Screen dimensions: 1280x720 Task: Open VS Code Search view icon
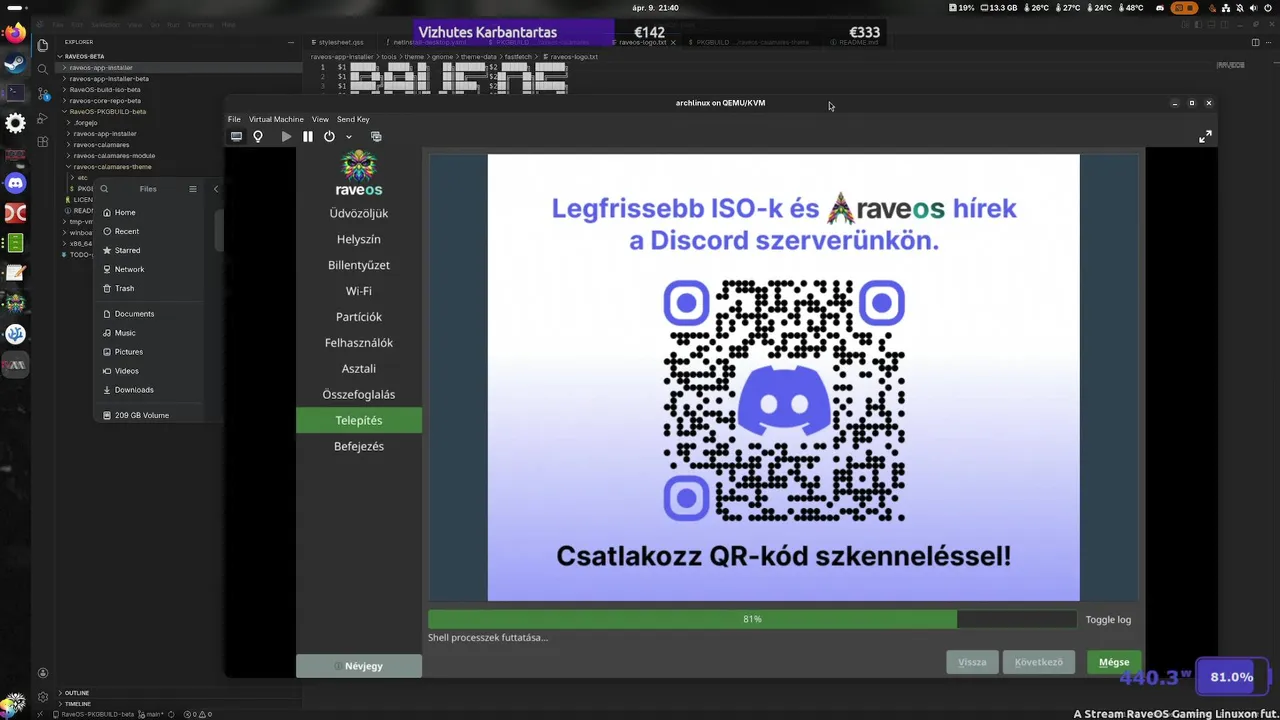tap(42, 70)
